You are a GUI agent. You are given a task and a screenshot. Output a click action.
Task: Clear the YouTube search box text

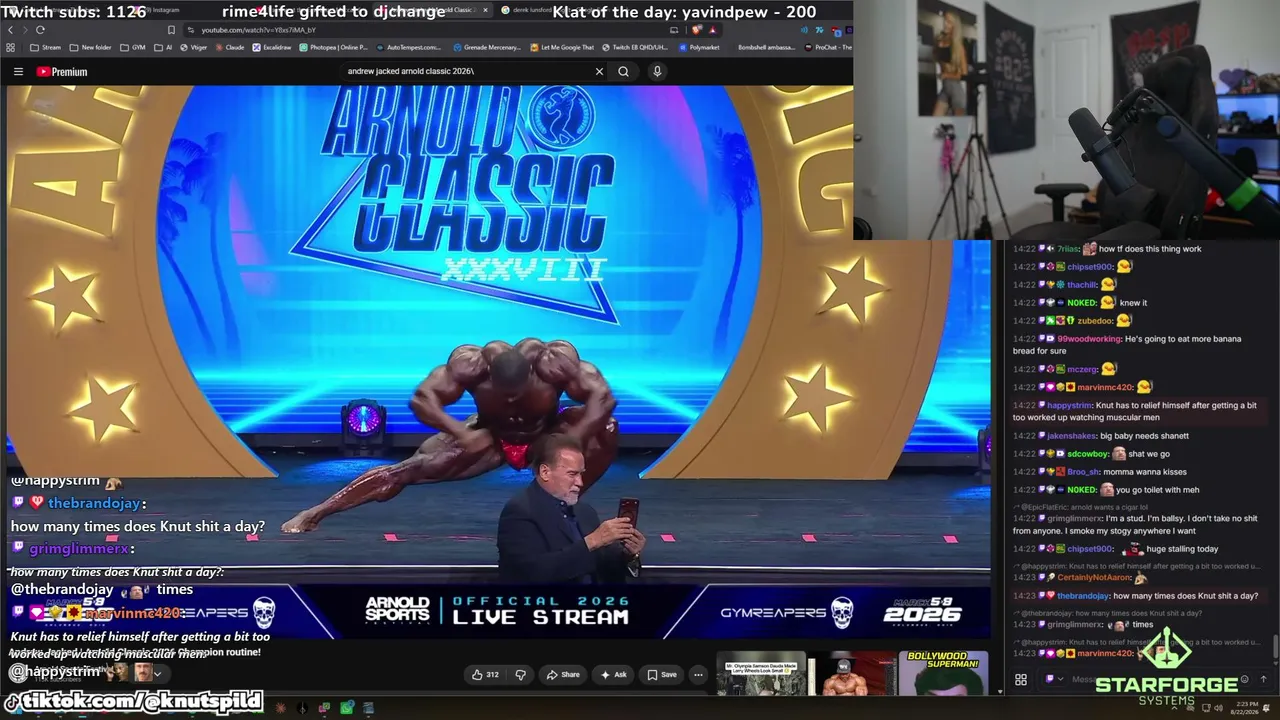tap(599, 71)
